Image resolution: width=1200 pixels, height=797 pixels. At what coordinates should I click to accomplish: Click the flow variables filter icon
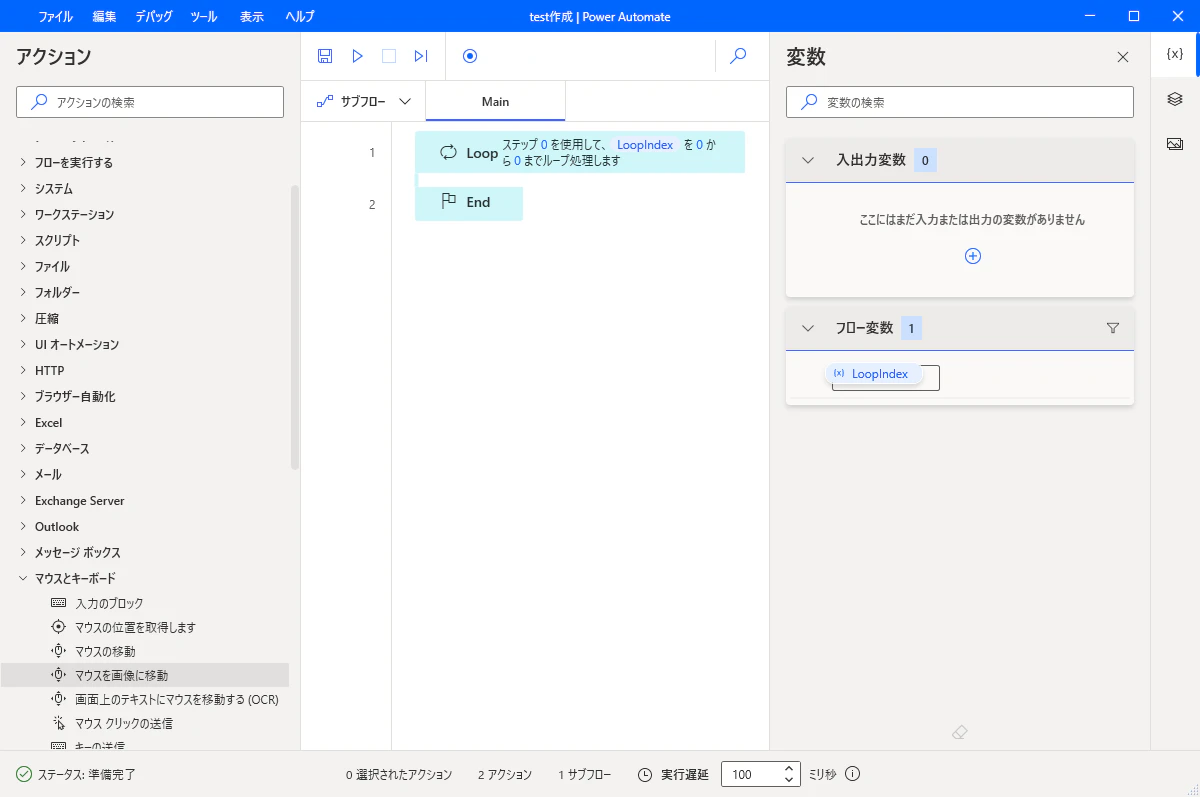tap(1113, 328)
